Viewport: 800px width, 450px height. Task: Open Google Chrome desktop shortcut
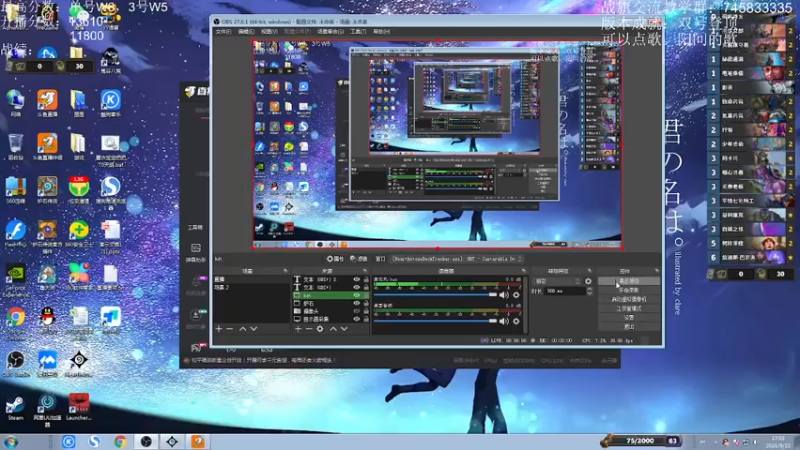pos(15,320)
